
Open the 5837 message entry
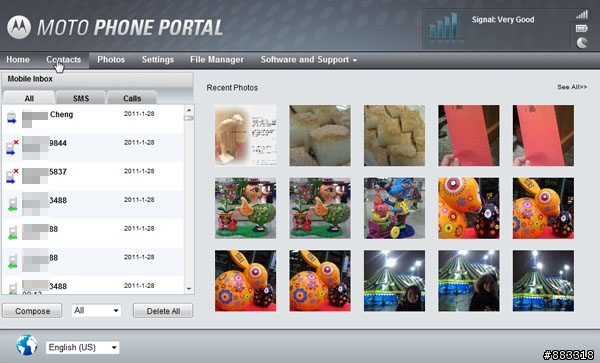[93, 176]
